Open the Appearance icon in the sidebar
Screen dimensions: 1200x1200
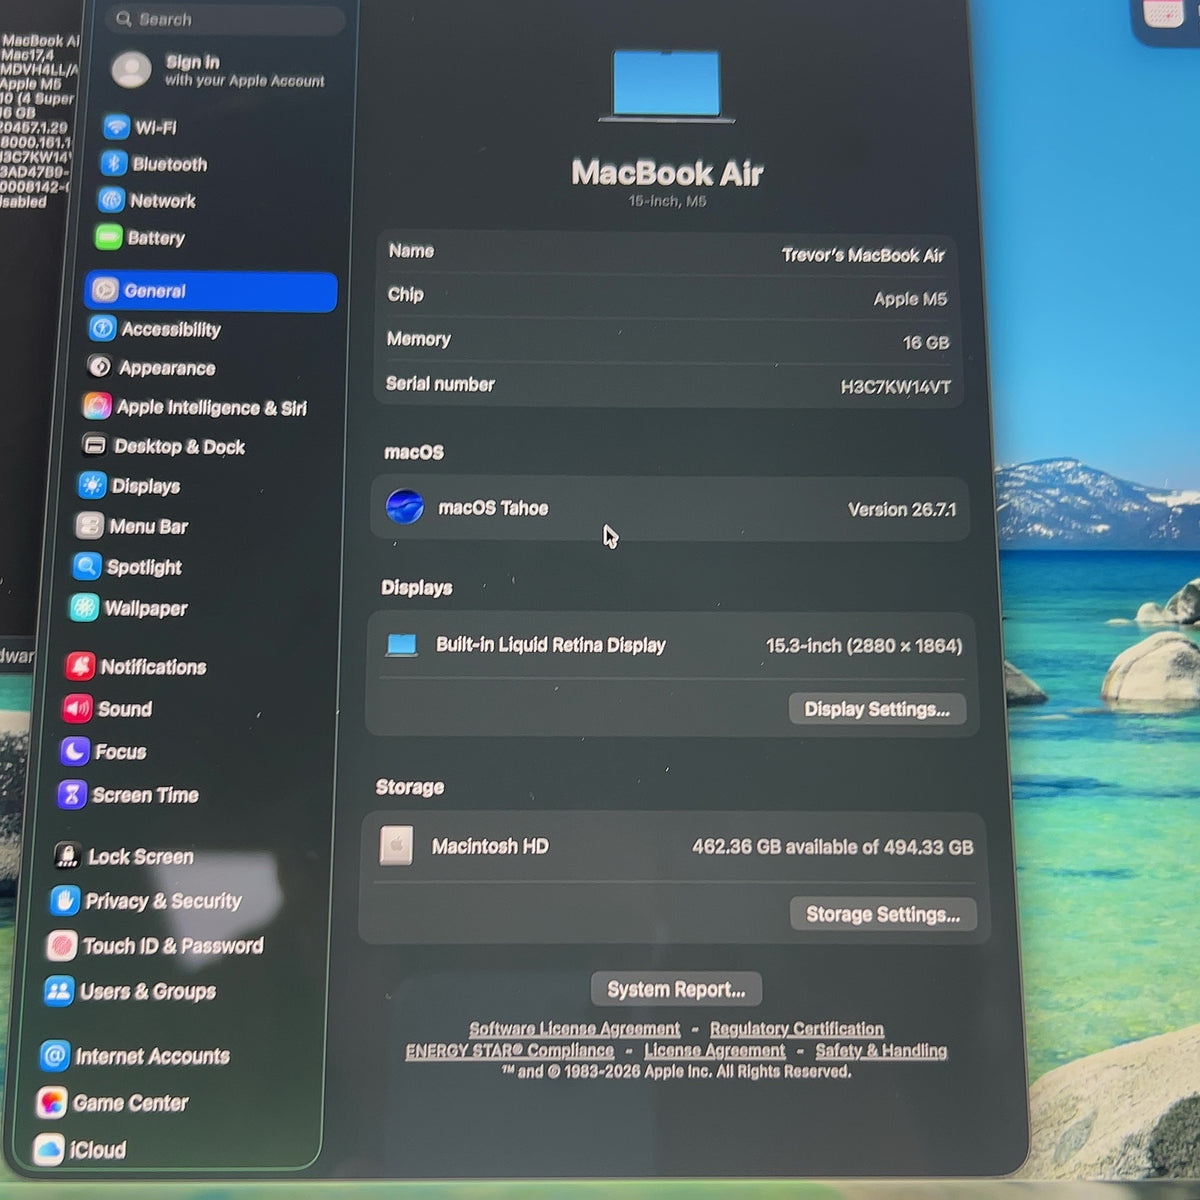click(x=99, y=367)
